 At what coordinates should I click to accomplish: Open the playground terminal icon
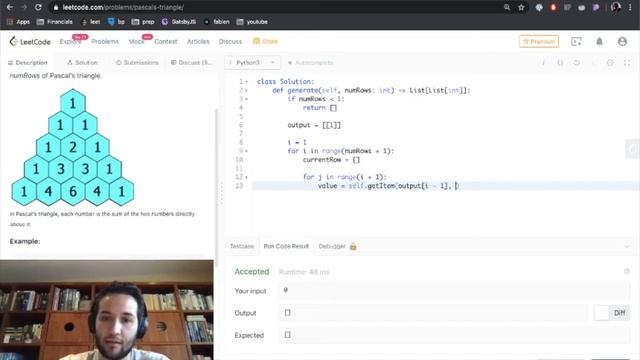point(576,41)
